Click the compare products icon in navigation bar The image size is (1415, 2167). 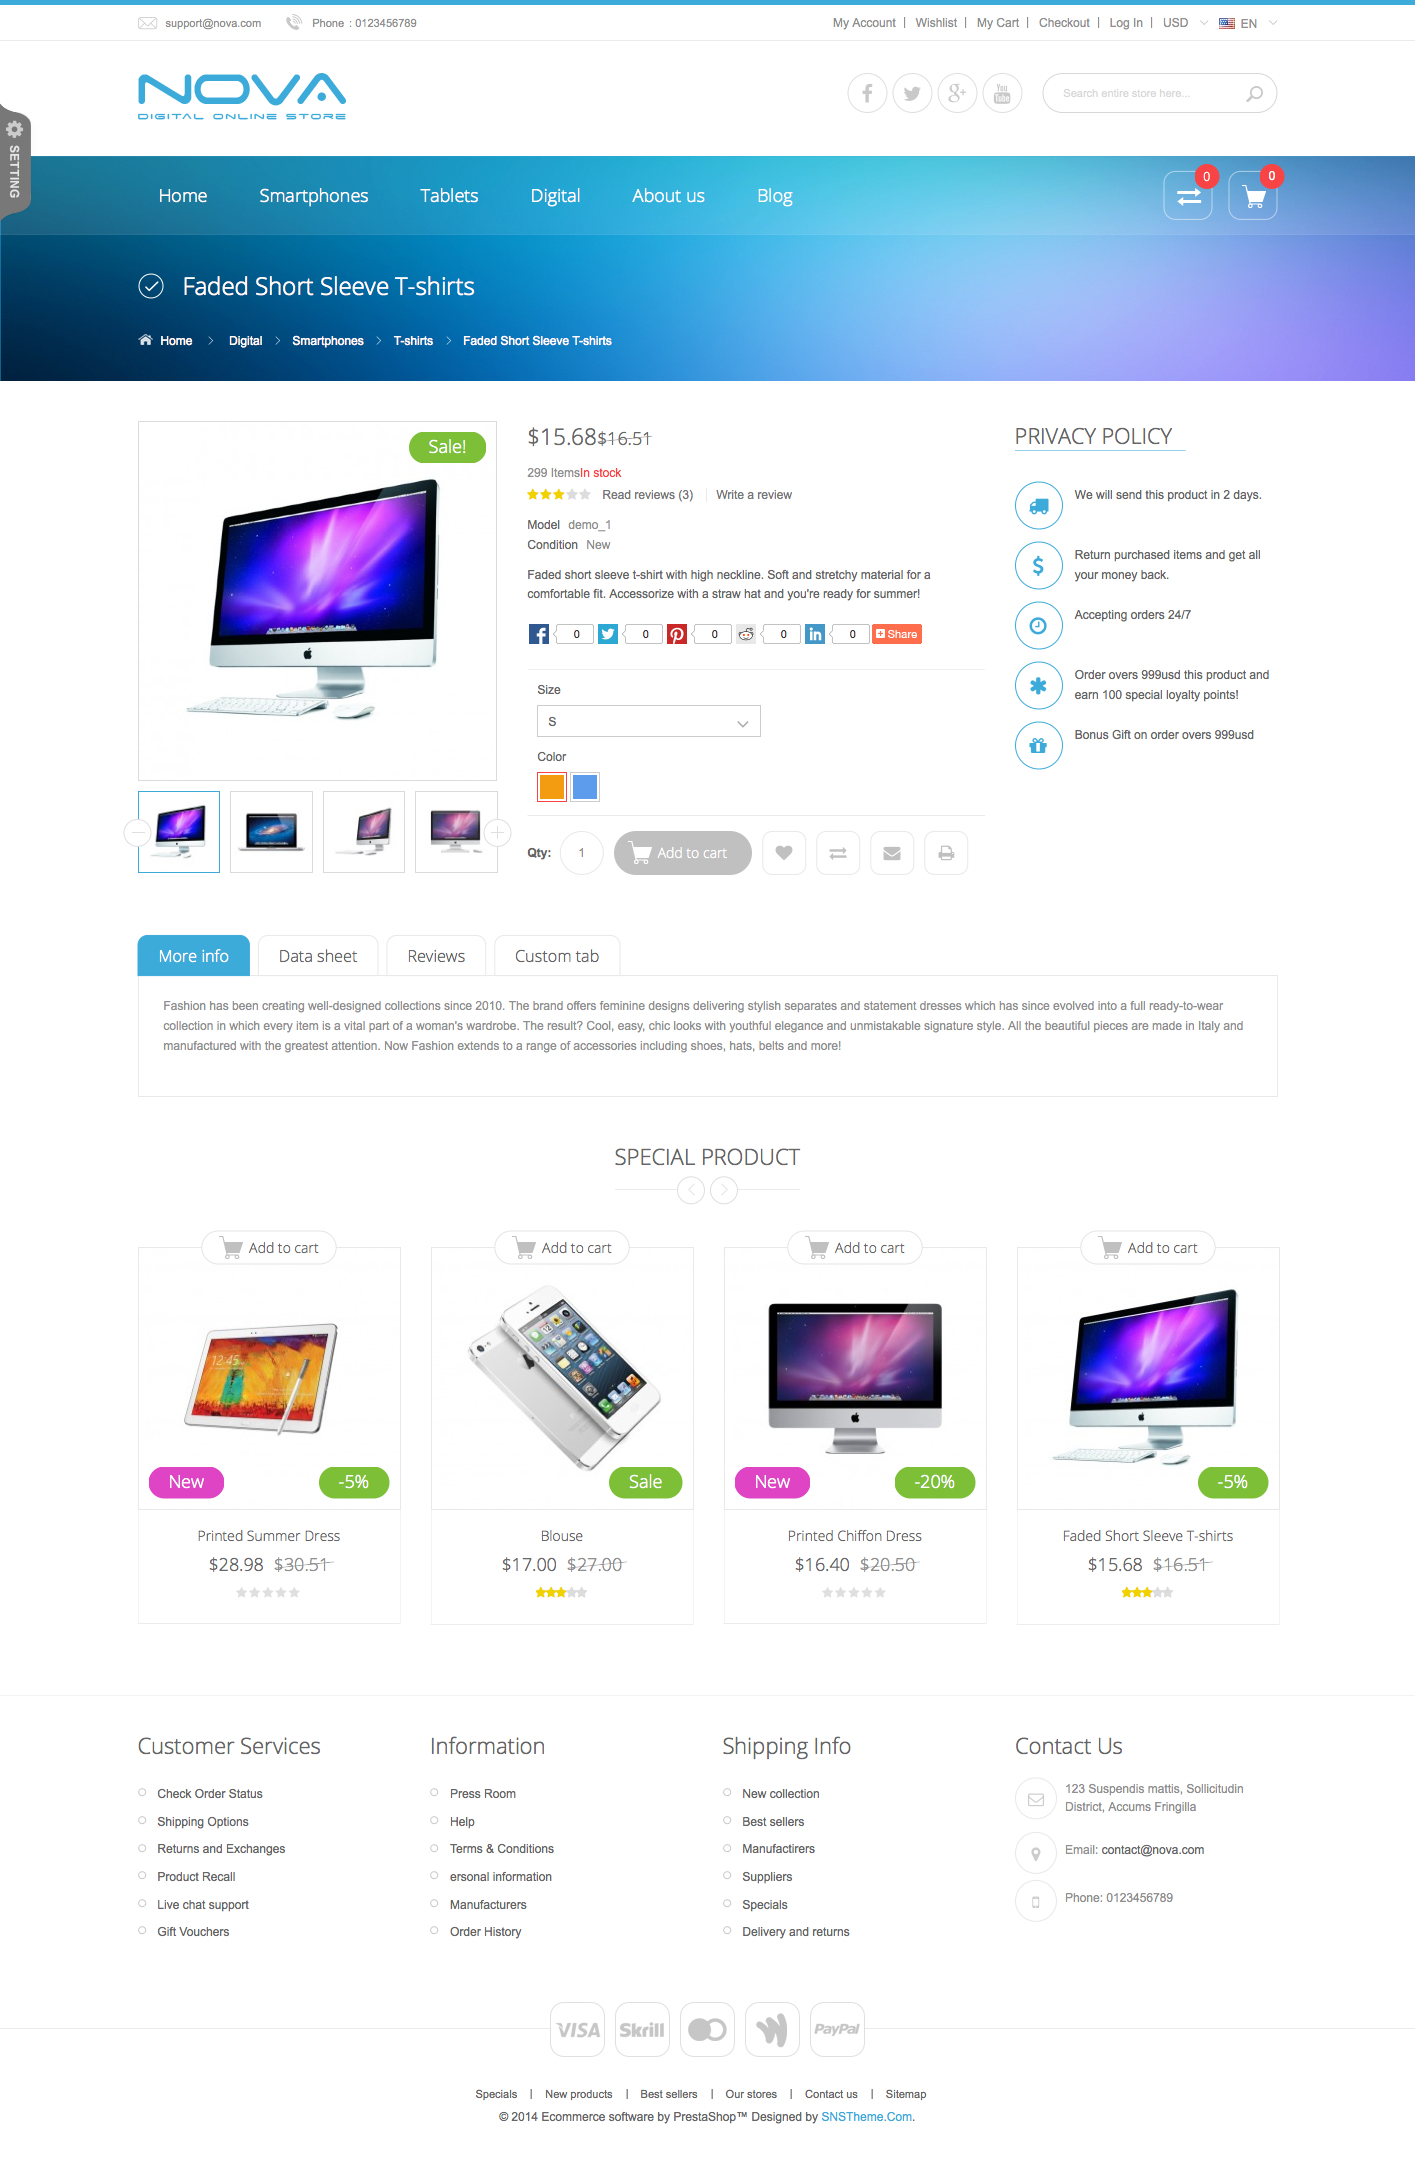tap(1188, 196)
